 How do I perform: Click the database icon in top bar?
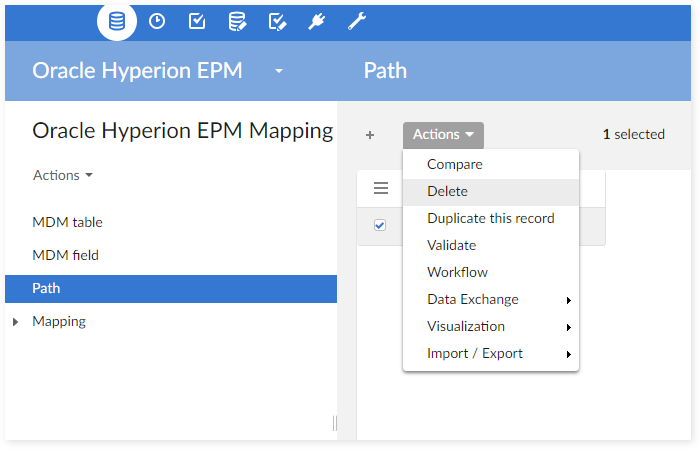coord(117,21)
